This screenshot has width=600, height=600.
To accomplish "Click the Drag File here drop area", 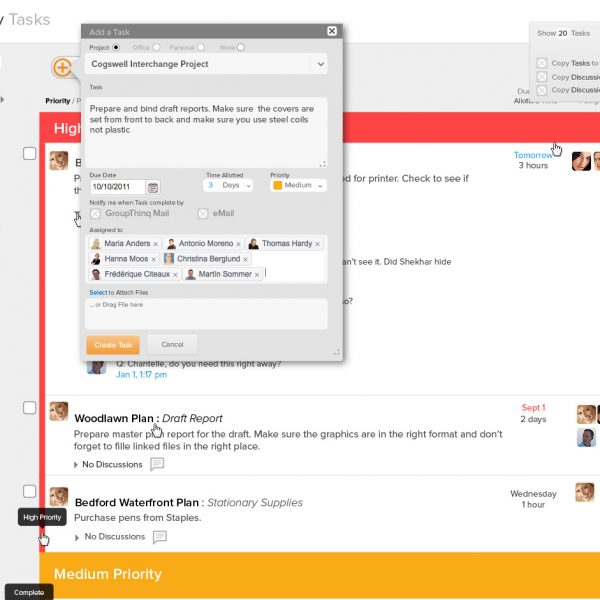I will (x=206, y=314).
